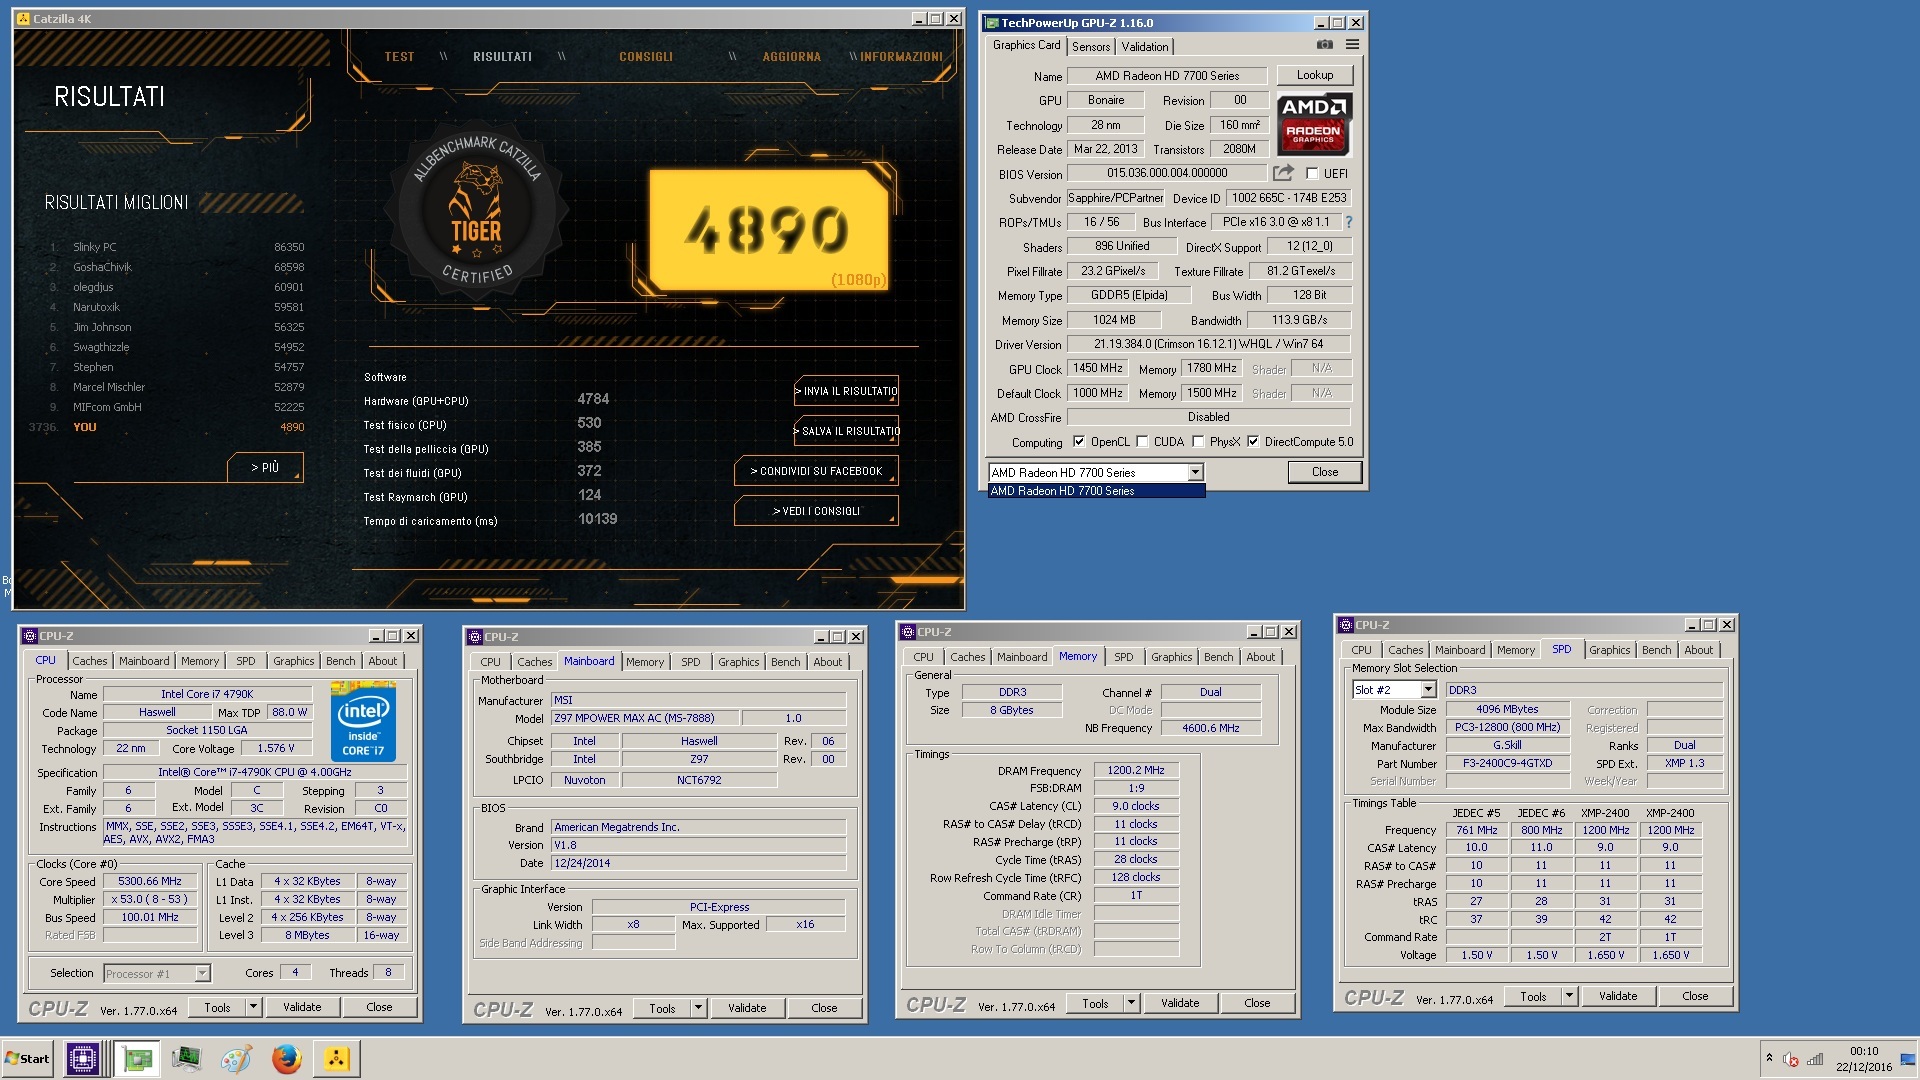Toggle the DirectCompute 5.0 checkbox
1920x1080 pixels.
1253,442
